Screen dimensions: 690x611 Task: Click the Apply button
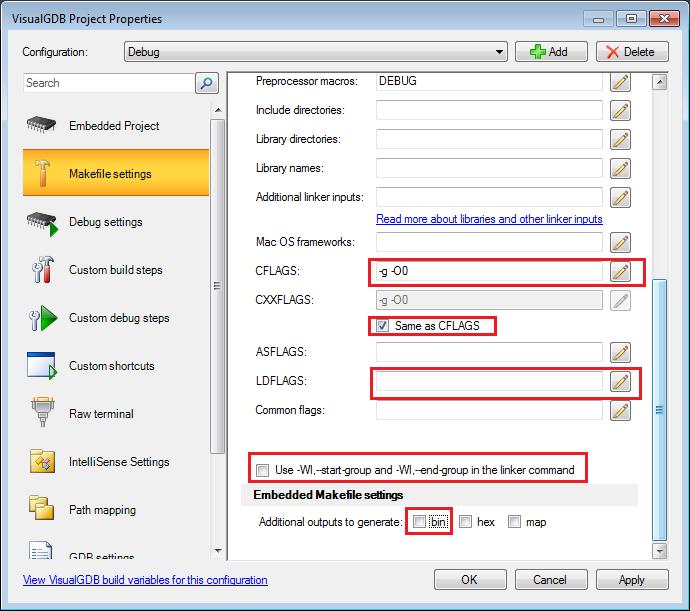(x=632, y=580)
